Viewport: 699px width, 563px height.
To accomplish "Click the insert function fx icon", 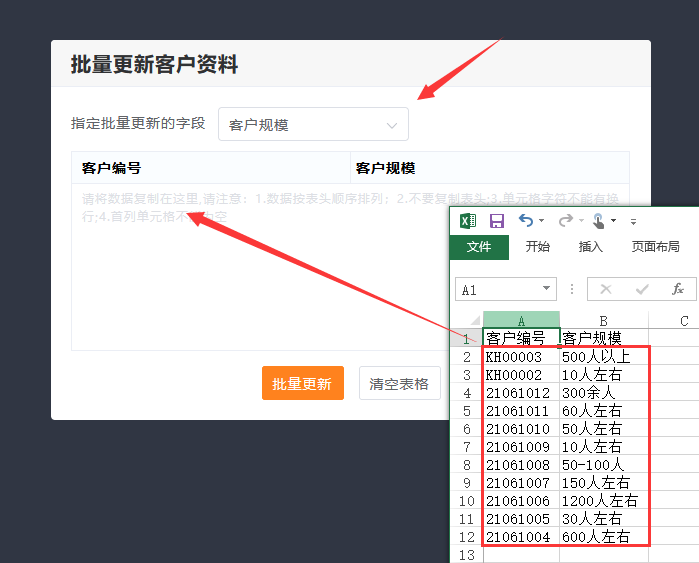I will [677, 289].
